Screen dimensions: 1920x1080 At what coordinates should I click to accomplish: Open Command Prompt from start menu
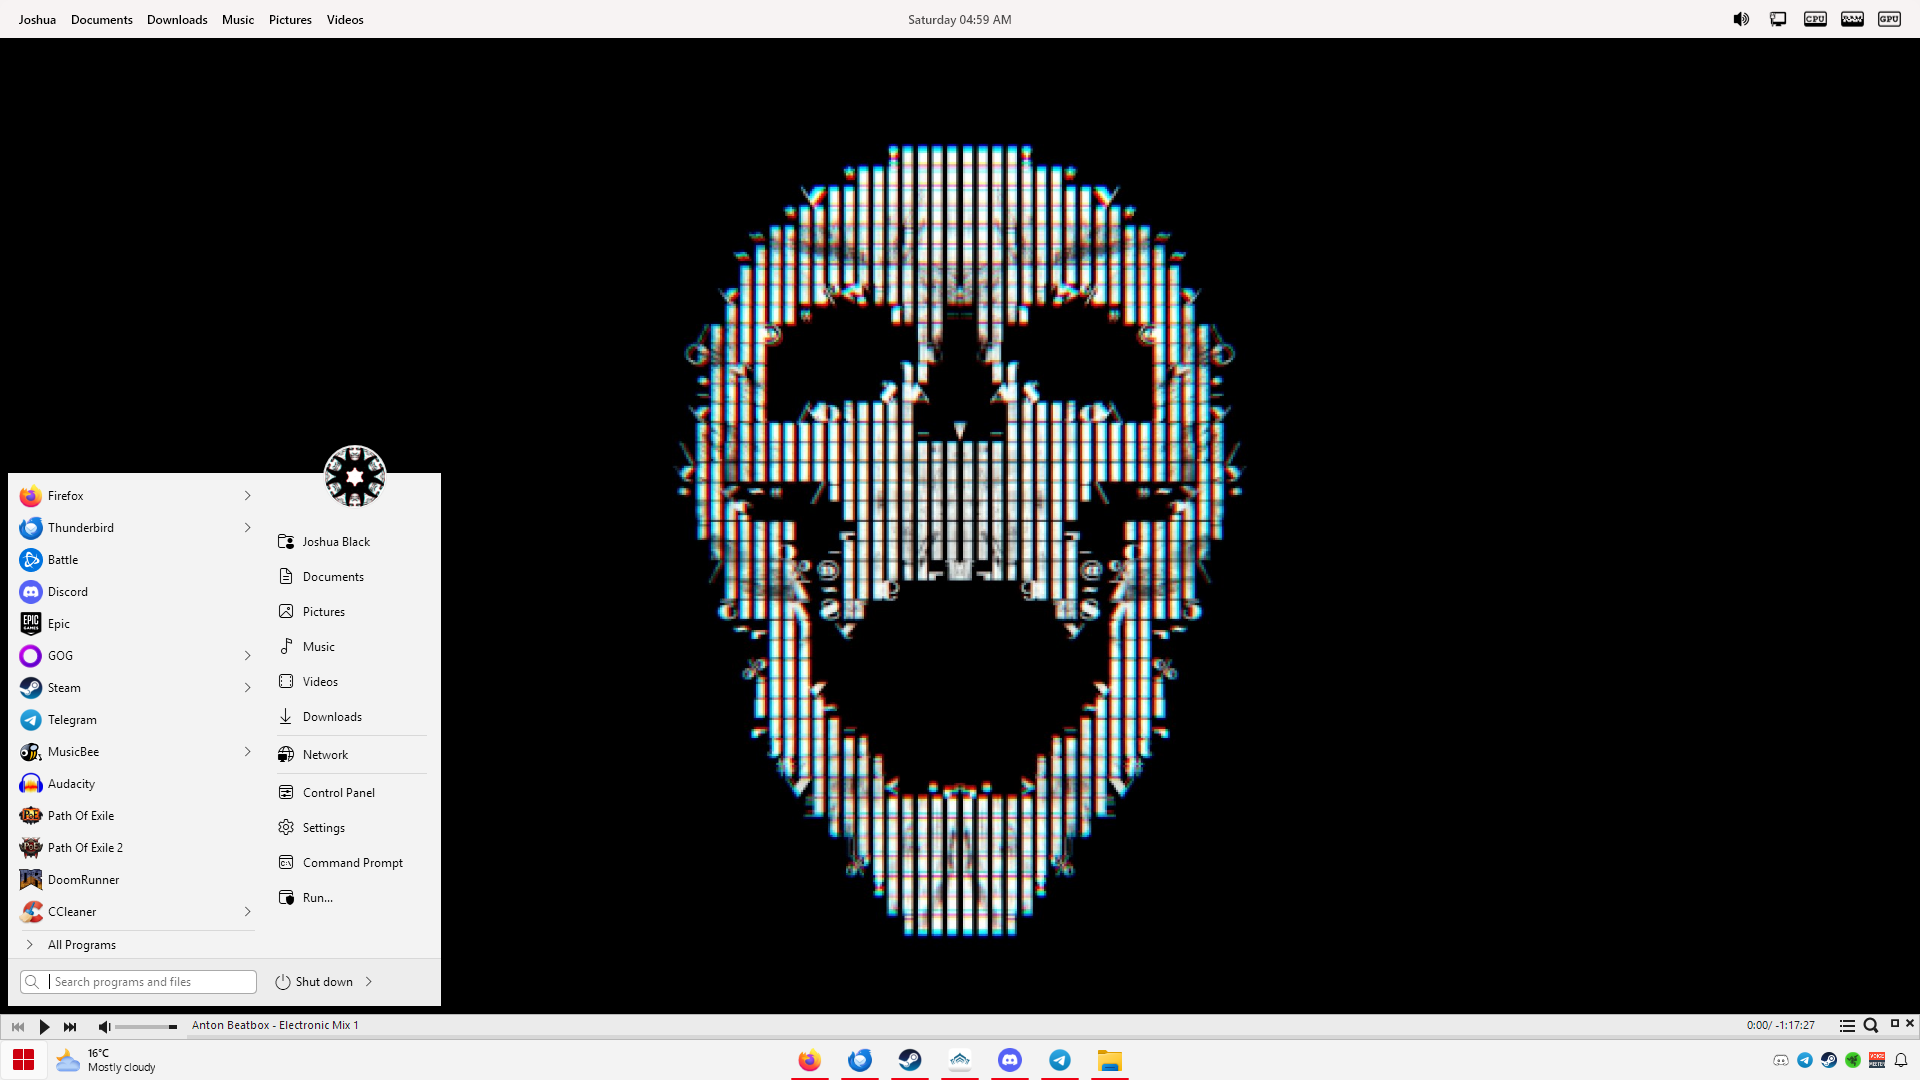(x=351, y=863)
